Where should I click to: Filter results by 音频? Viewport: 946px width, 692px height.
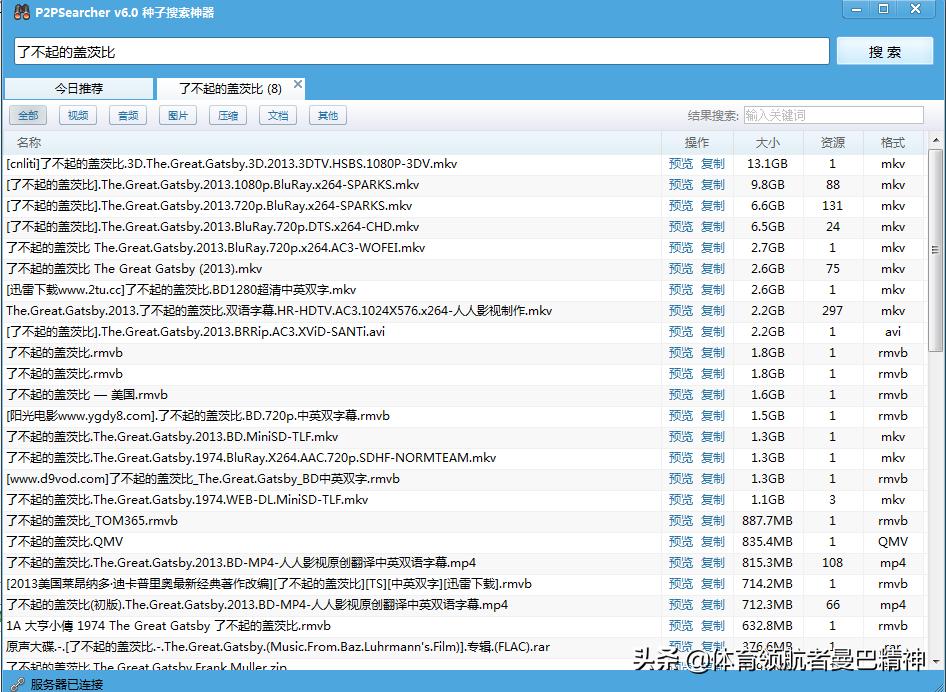tap(128, 116)
